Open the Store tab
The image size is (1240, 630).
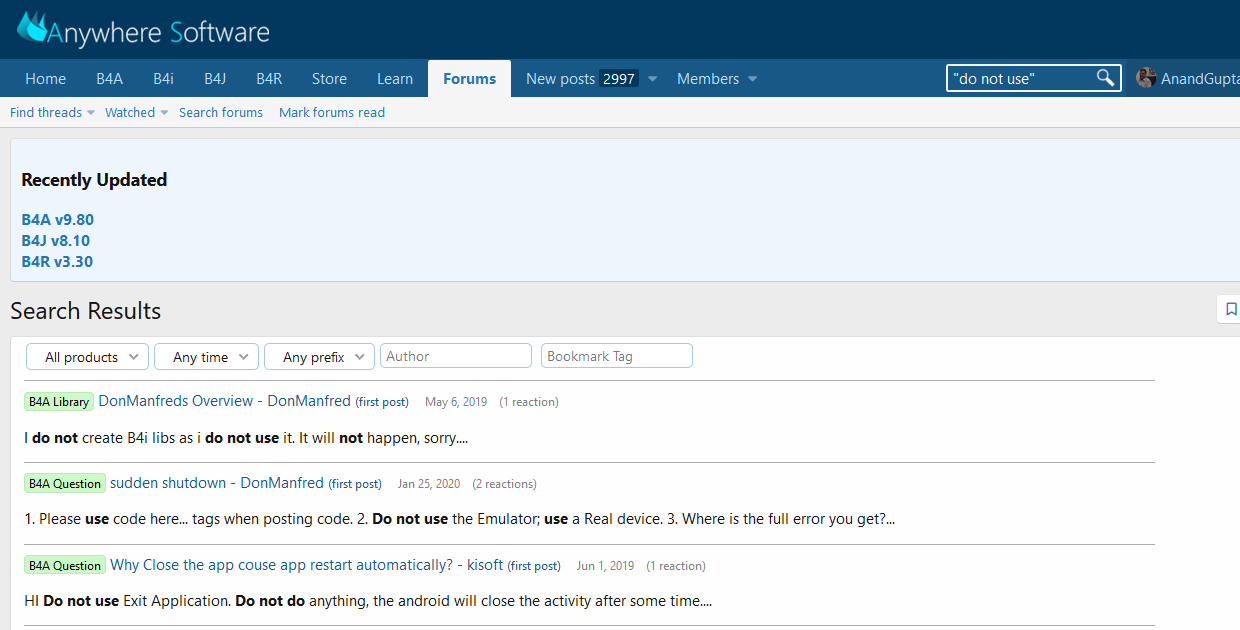tap(329, 79)
